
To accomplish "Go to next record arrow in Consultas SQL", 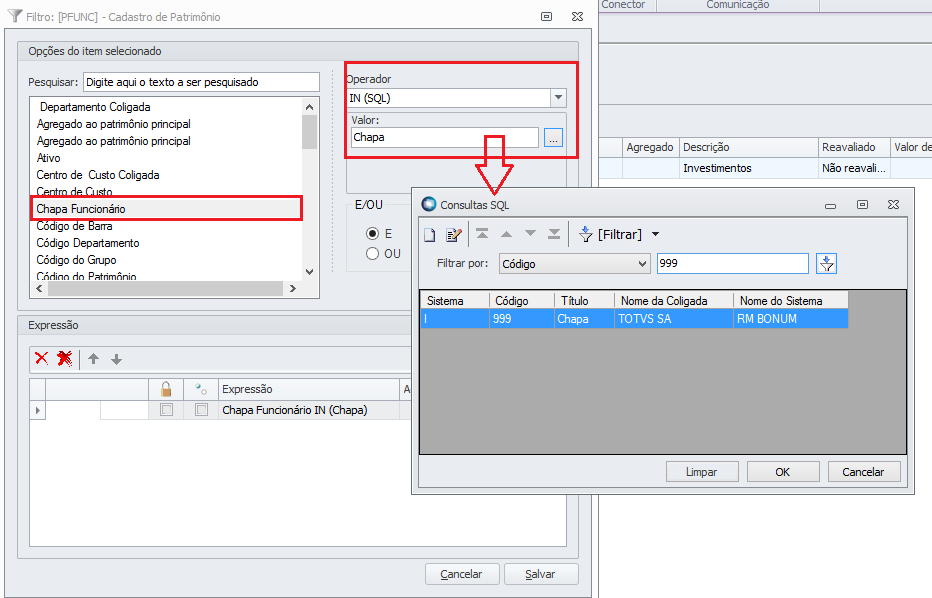I will 530,234.
